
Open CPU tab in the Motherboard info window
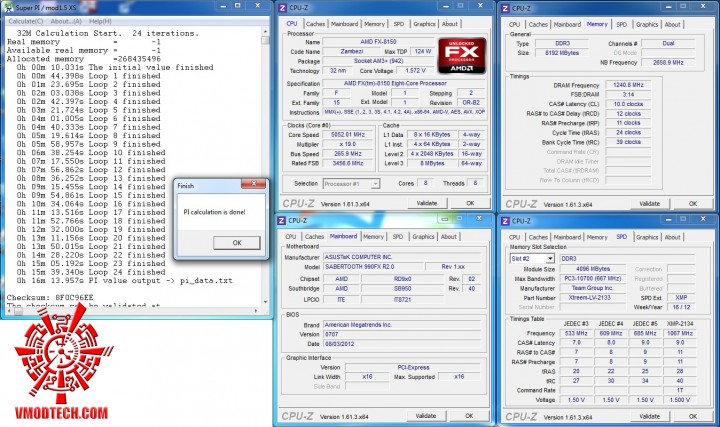291,236
